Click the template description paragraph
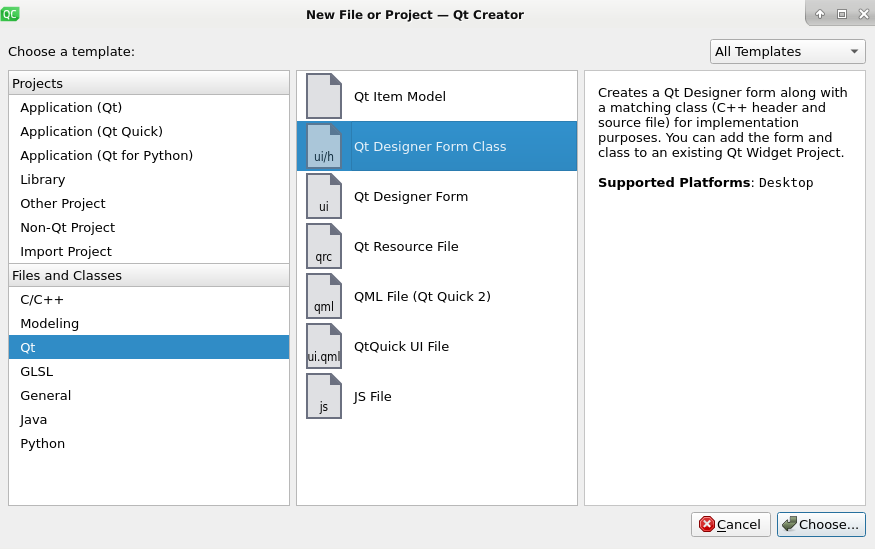 pos(723,122)
